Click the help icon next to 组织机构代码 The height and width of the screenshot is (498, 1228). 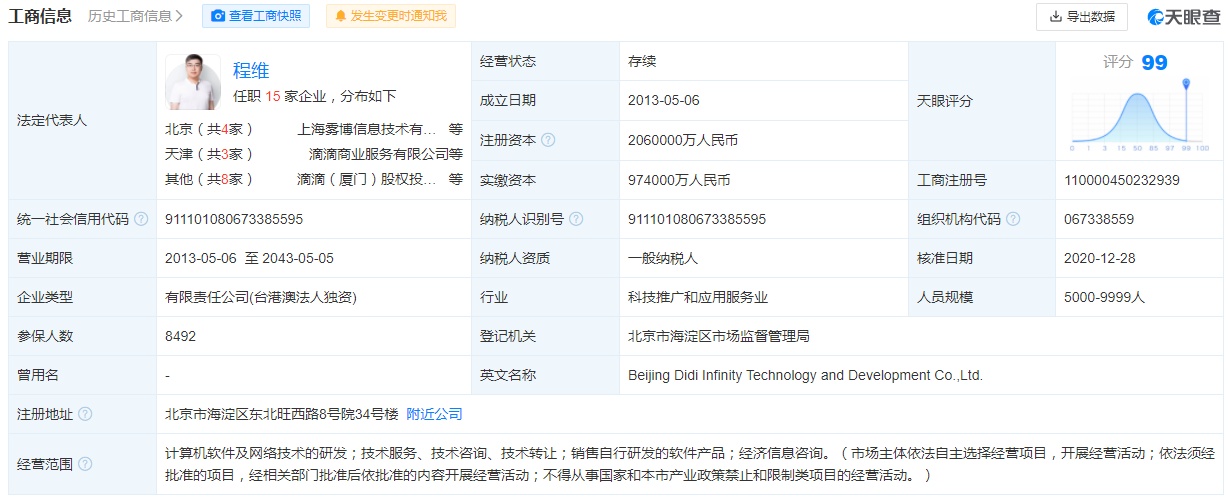1013,219
